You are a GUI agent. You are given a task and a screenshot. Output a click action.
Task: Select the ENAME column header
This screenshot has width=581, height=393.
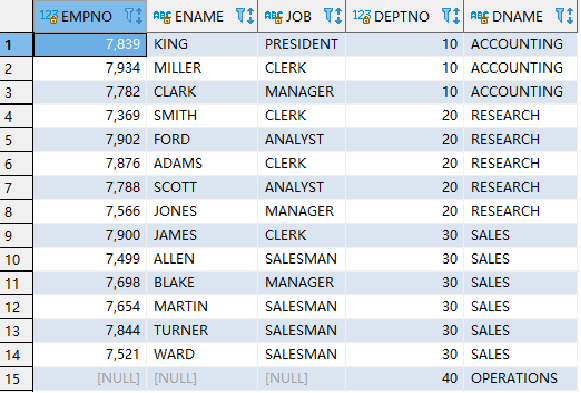point(202,16)
